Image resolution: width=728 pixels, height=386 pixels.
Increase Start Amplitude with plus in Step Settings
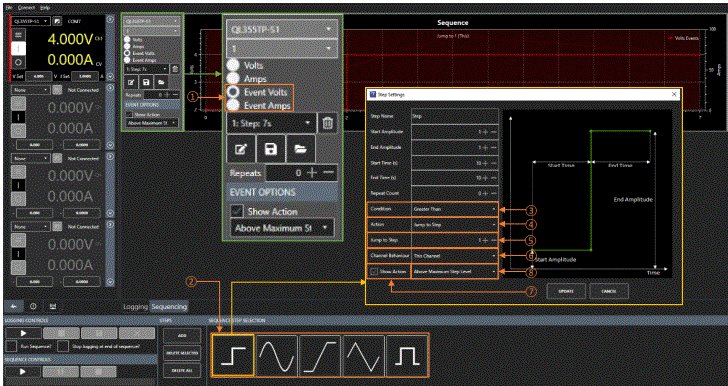(485, 132)
